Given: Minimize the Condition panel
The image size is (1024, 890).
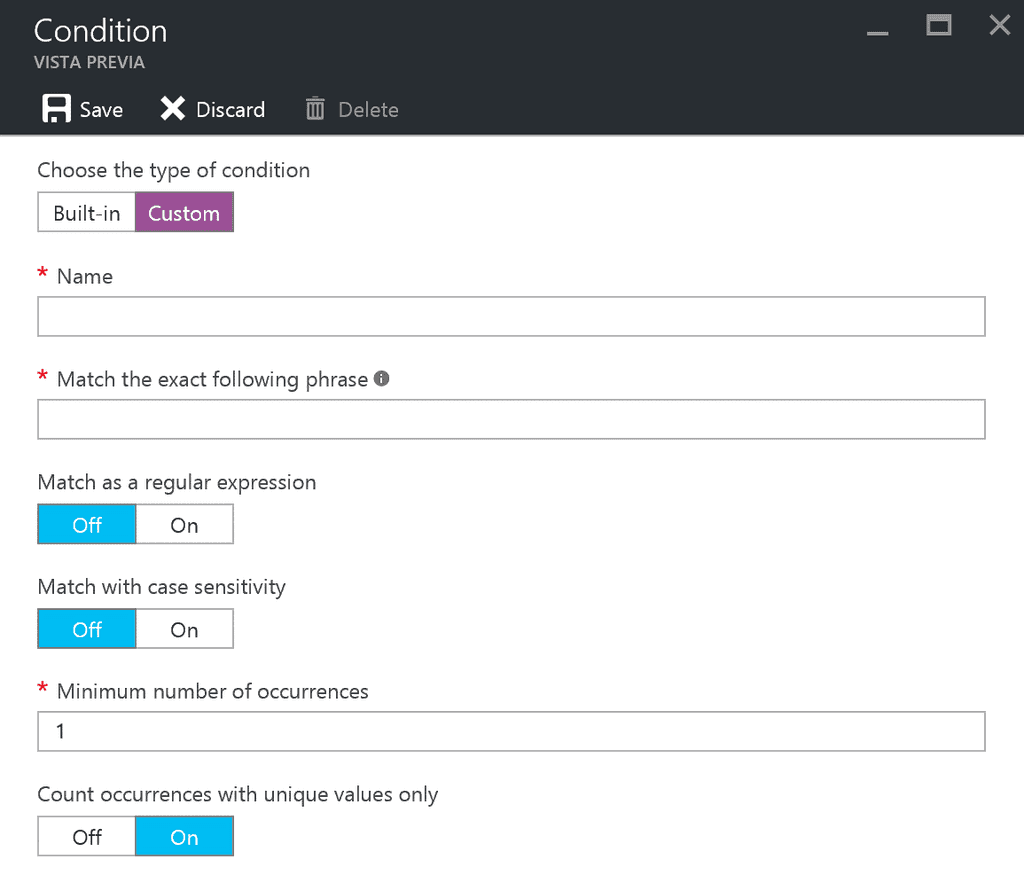Looking at the screenshot, I should coord(878,28).
